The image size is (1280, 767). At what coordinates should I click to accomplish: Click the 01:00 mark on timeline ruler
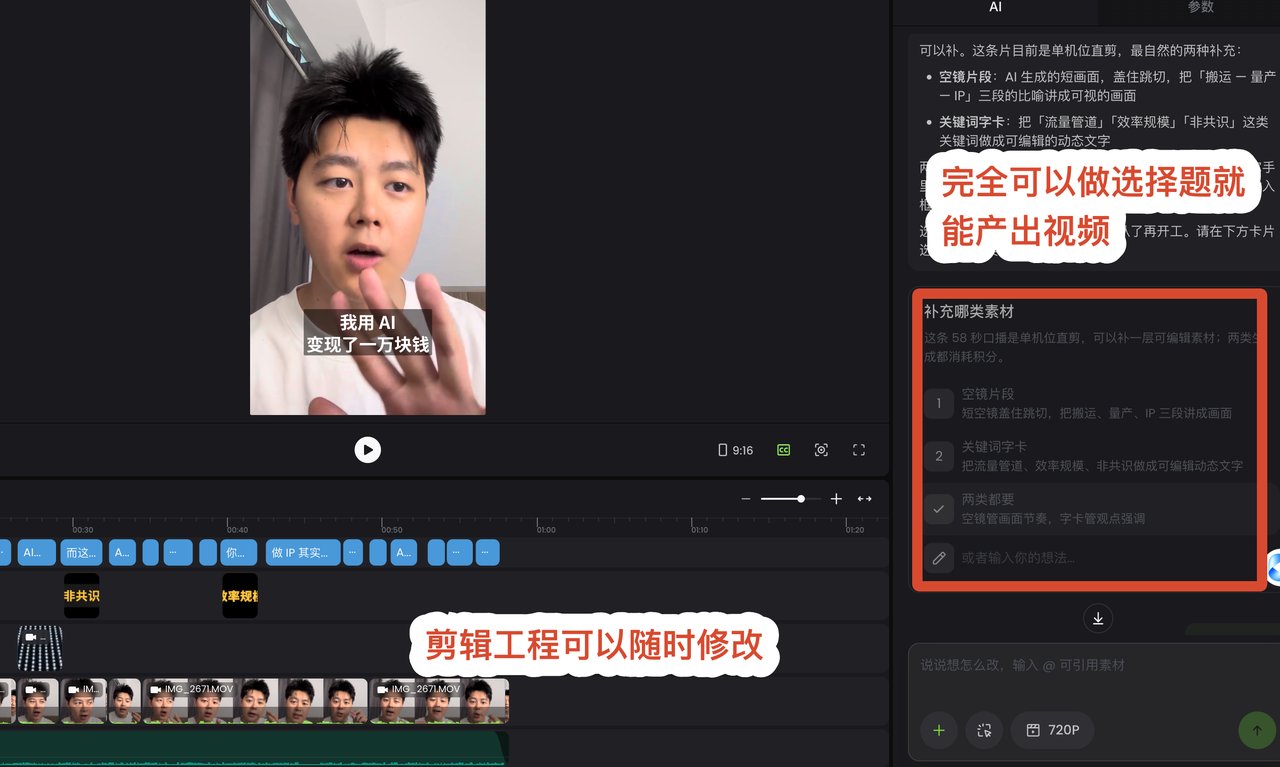tap(546, 530)
